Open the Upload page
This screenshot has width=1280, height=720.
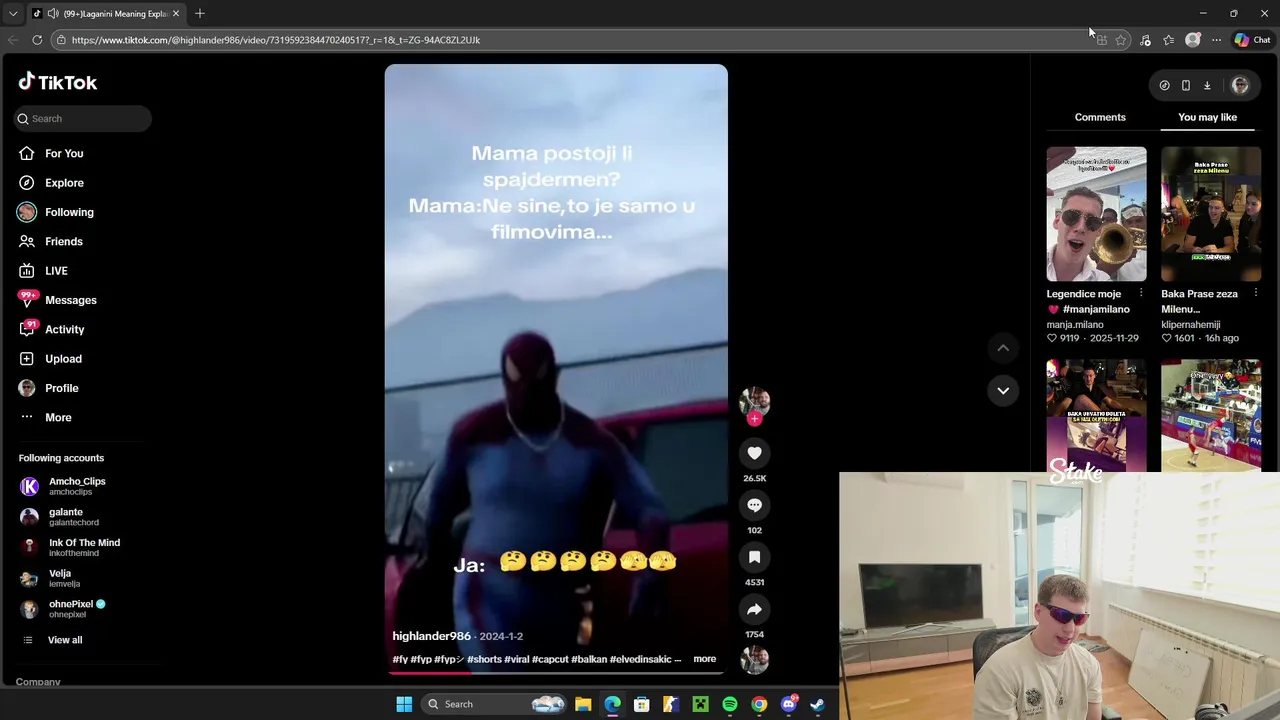click(63, 359)
